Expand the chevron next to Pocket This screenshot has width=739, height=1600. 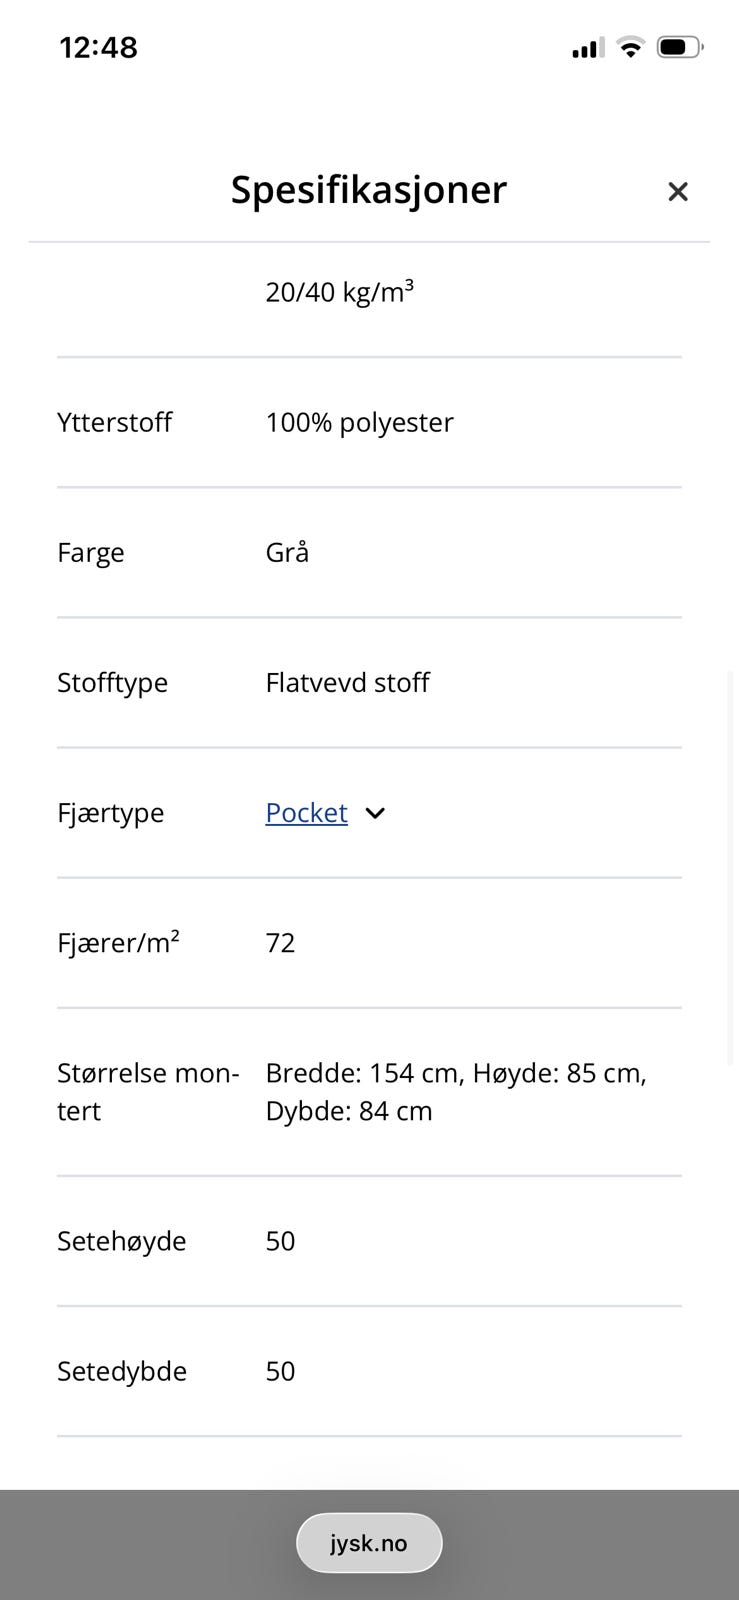click(375, 813)
